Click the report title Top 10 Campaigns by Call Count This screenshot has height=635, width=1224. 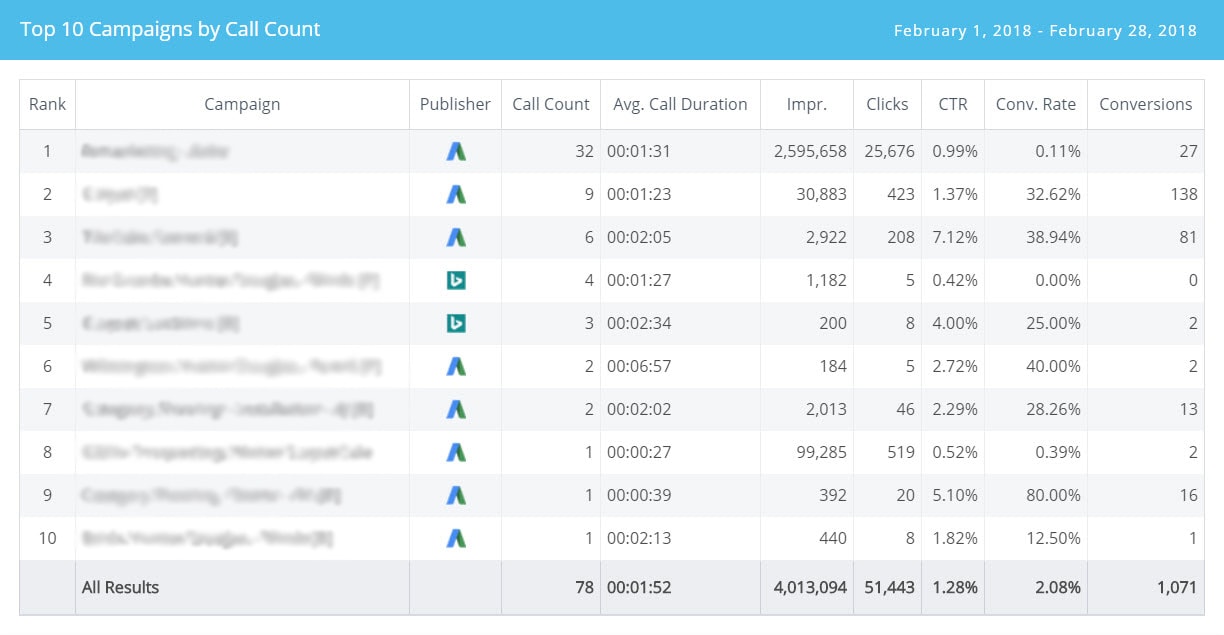click(x=169, y=29)
